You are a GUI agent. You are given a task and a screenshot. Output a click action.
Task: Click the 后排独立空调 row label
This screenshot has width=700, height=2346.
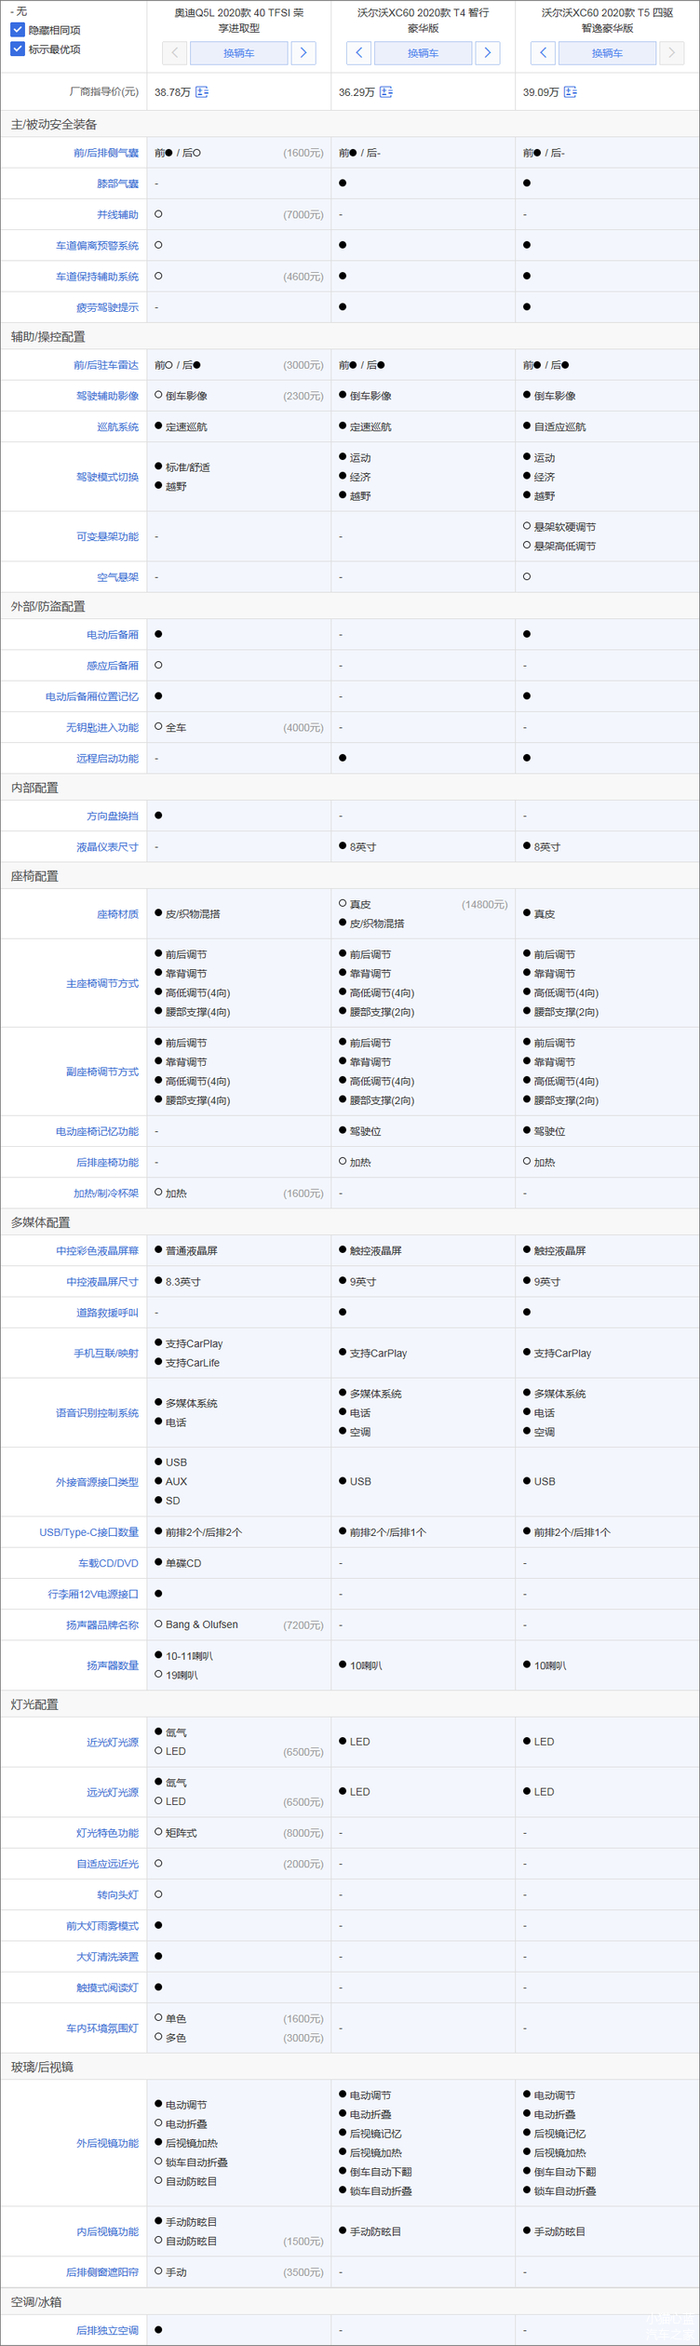(x=108, y=2331)
